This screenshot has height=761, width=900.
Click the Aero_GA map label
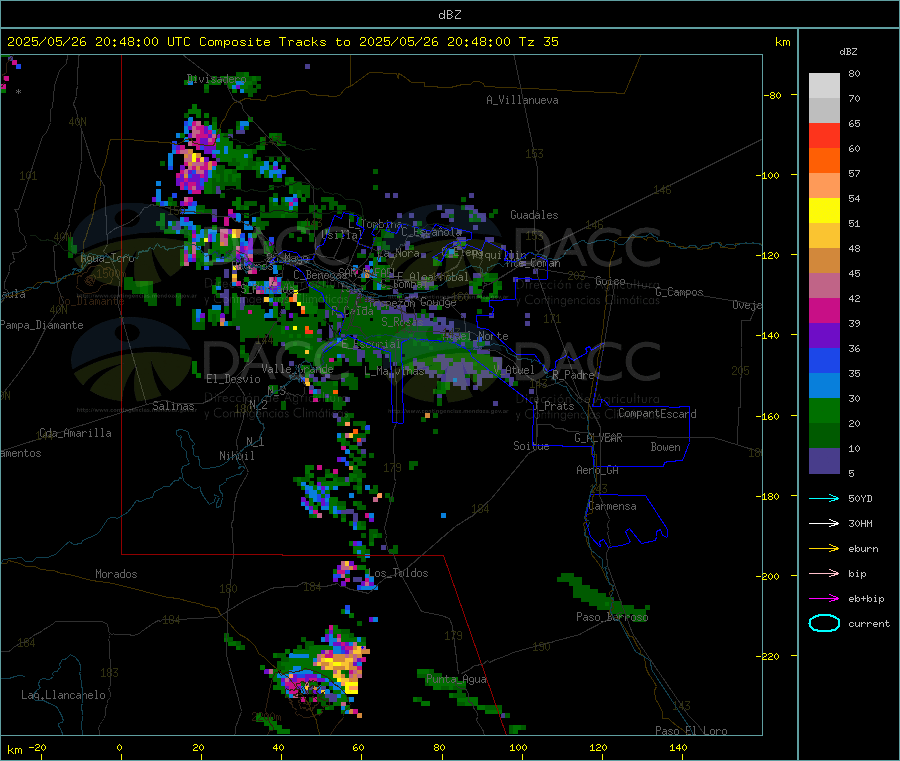(x=598, y=471)
